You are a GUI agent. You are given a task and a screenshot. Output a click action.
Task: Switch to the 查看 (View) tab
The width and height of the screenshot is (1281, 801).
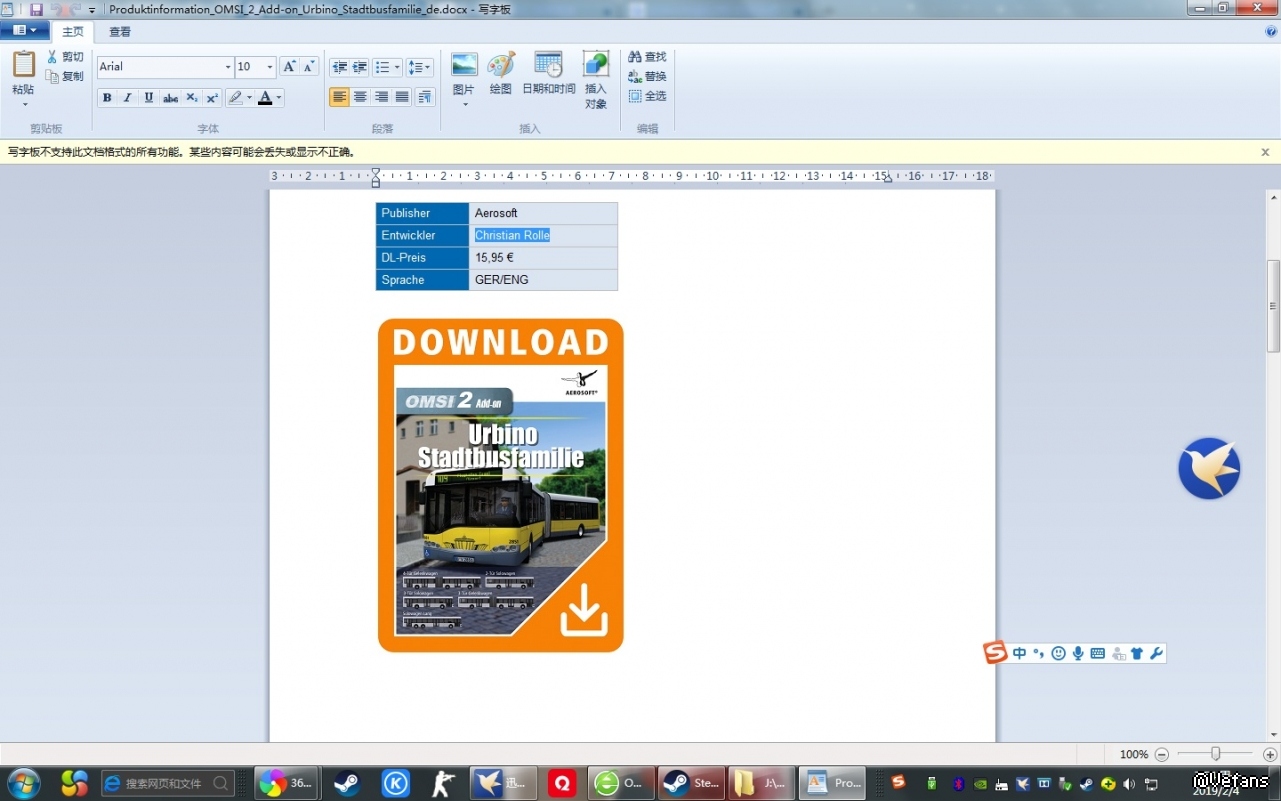120,32
